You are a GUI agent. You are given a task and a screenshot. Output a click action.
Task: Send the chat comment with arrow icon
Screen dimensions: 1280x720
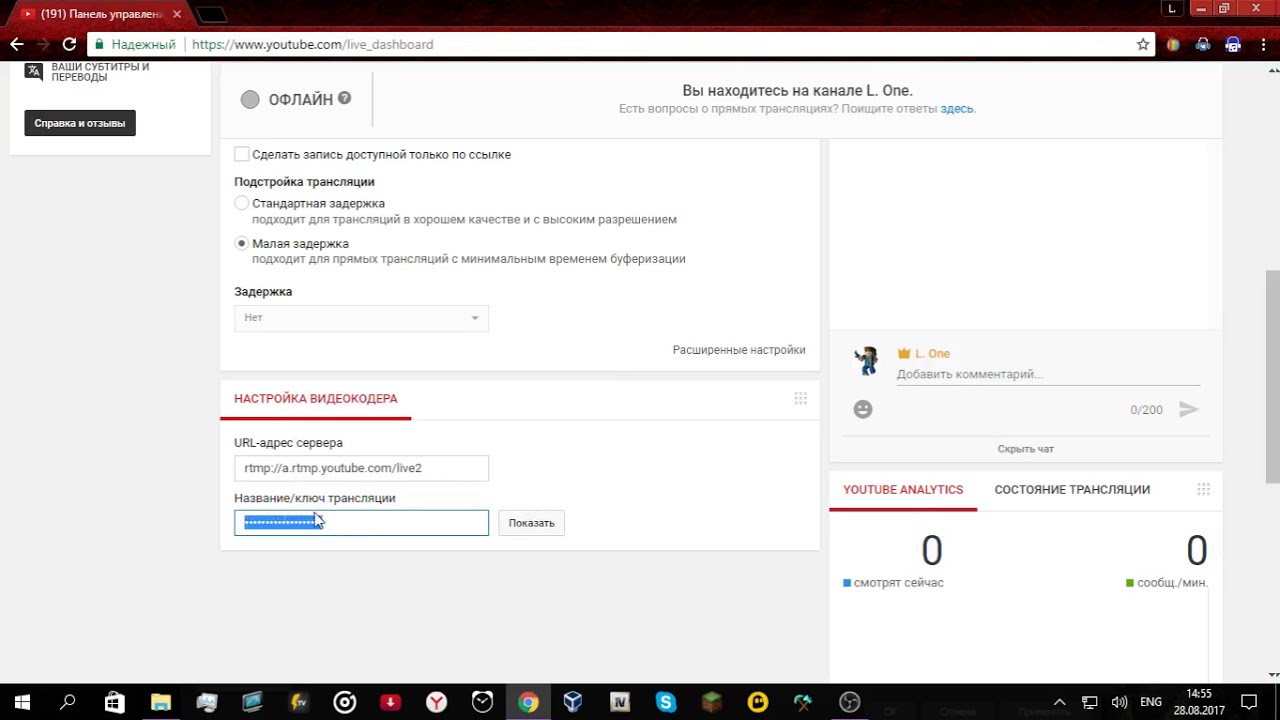(x=1188, y=409)
